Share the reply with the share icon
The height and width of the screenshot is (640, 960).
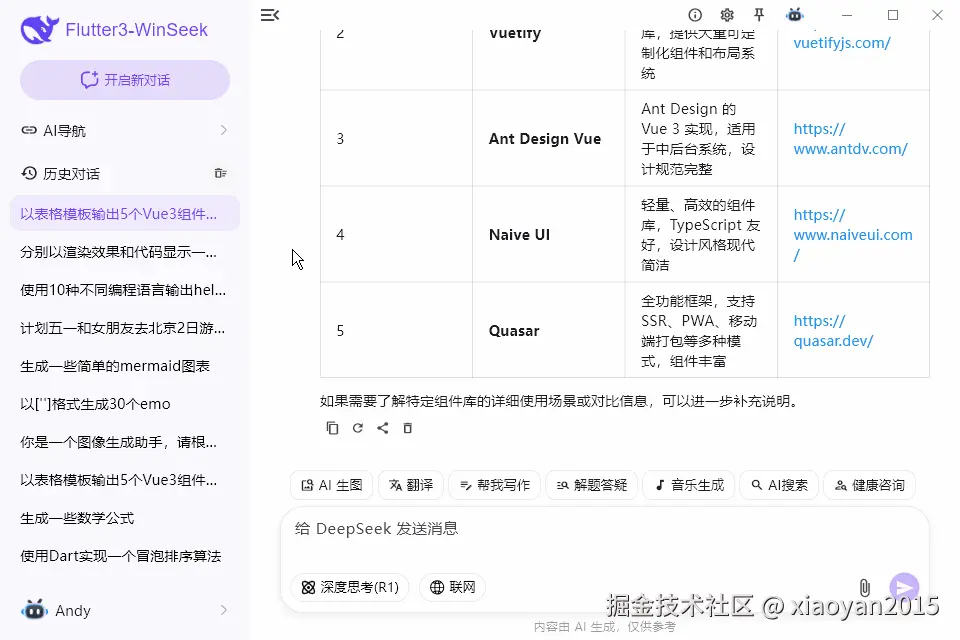click(383, 428)
